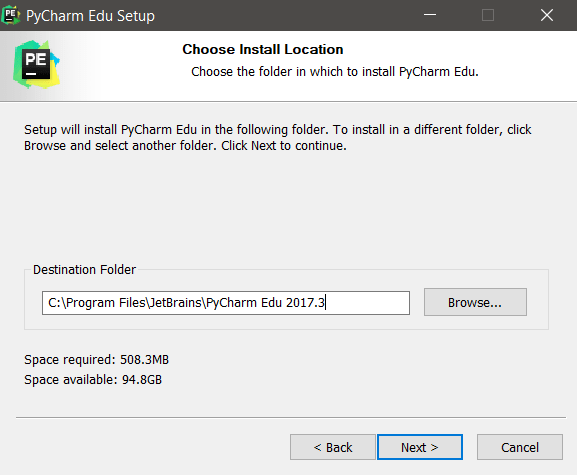Image resolution: width=577 pixels, height=475 pixels.
Task: Click the PyCharm Edu icon in the title bar
Action: point(11,15)
